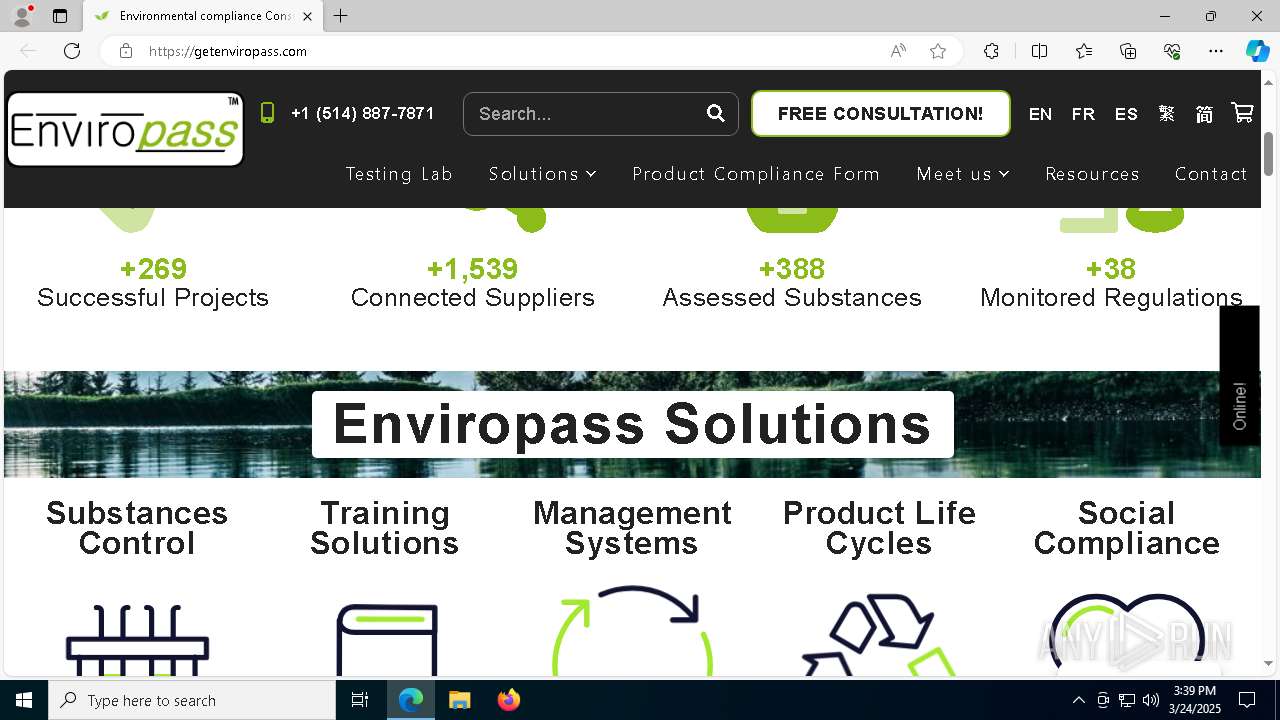Image resolution: width=1280 pixels, height=720 pixels.
Task: Launch Firefox from taskbar
Action: (509, 700)
